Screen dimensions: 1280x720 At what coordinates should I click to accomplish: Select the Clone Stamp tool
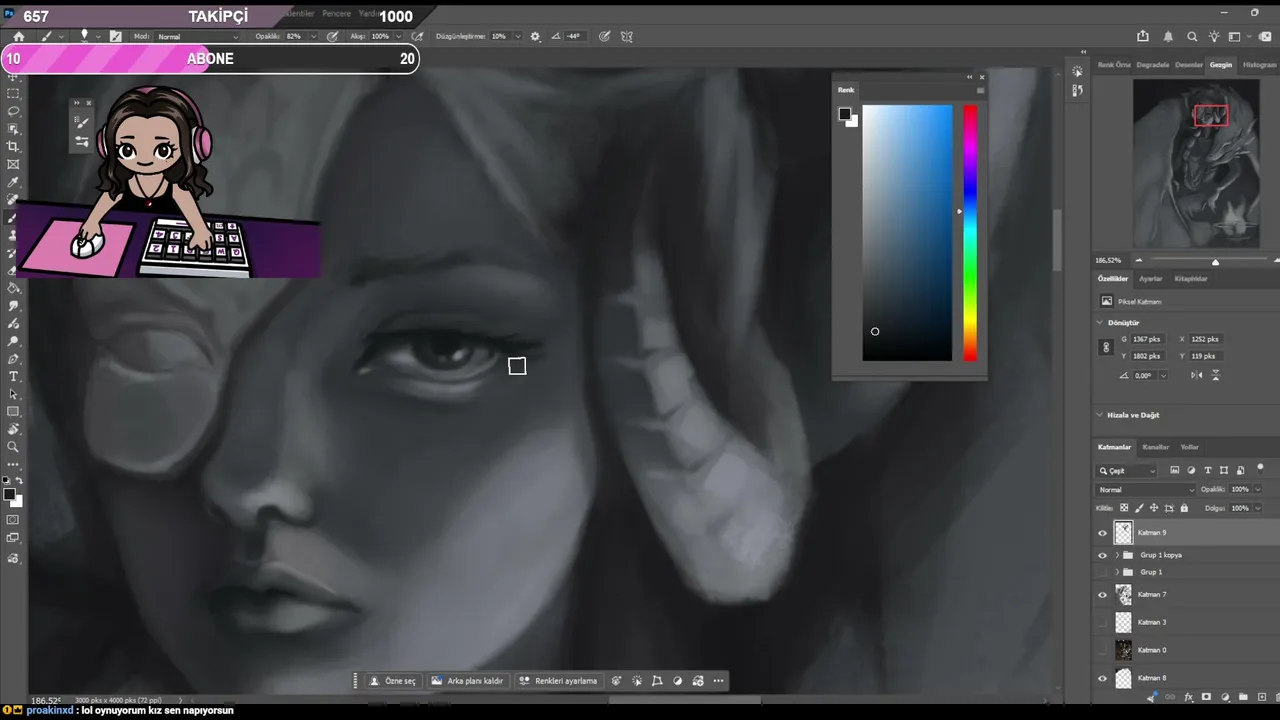point(13,235)
